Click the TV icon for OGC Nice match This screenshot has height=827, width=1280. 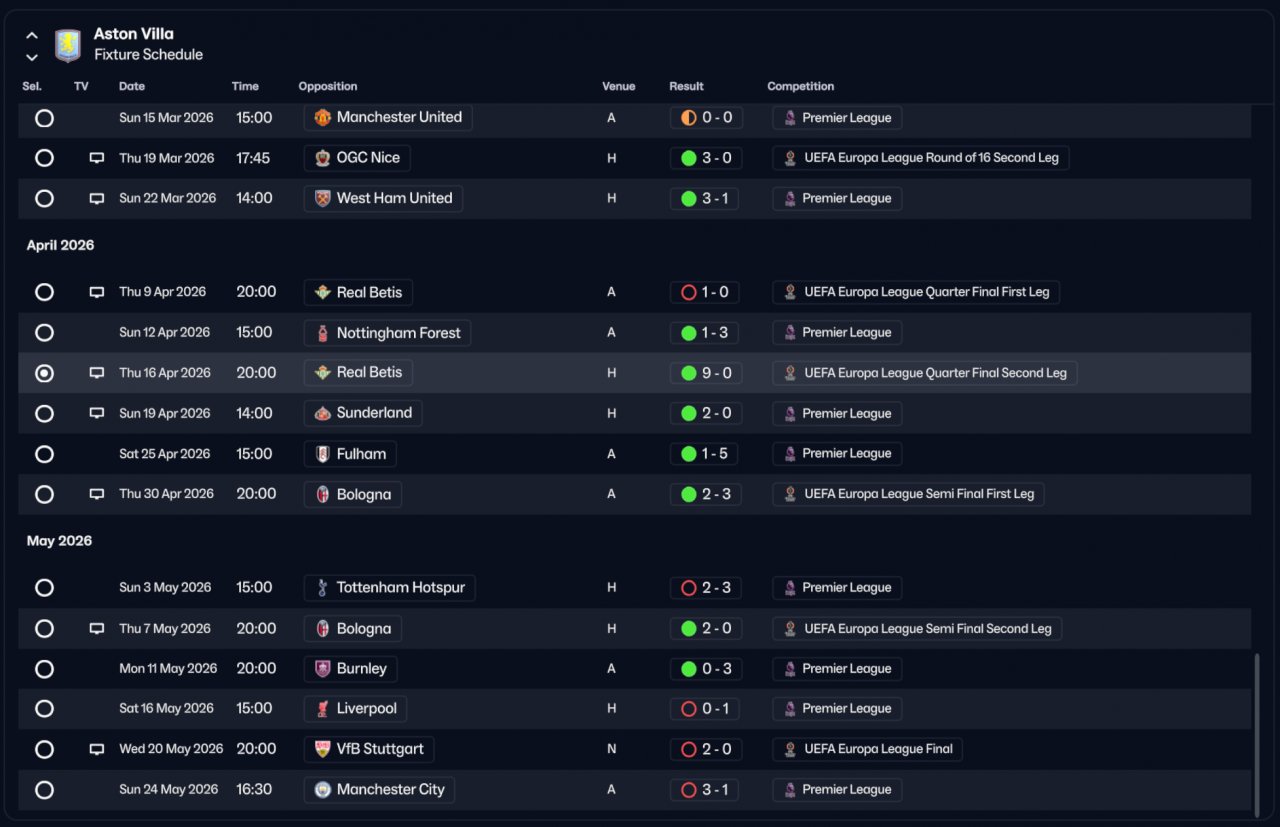97,158
